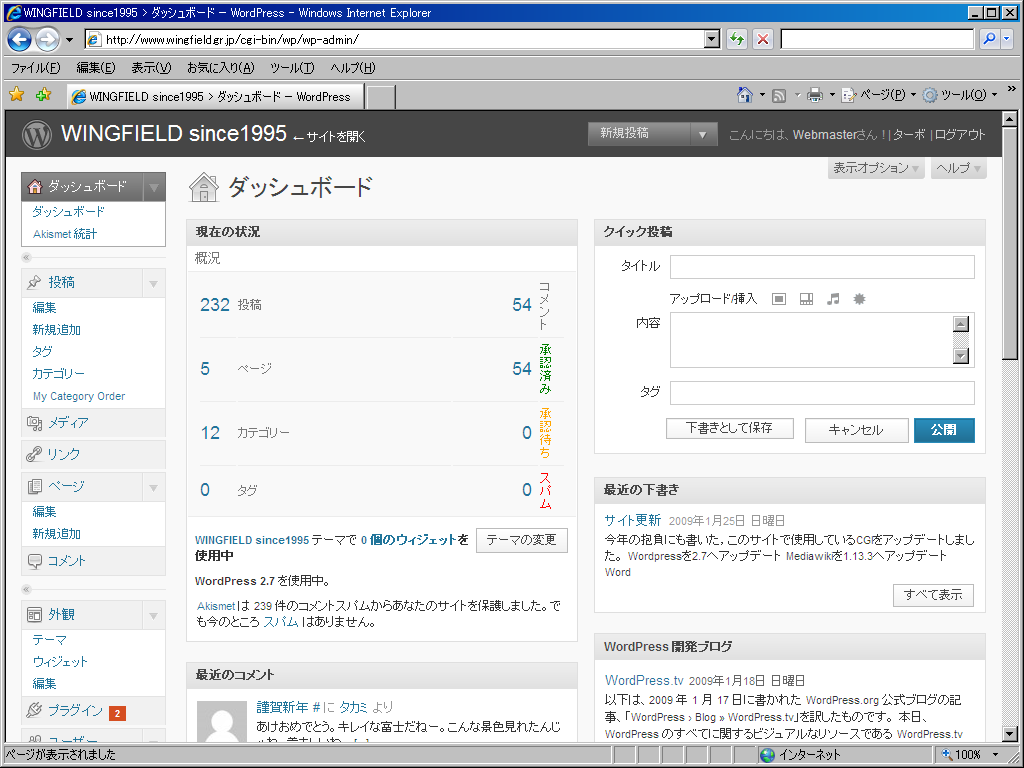This screenshot has height=768, width=1024.
Task: Open the お気に入り(A) menu
Action: point(221,68)
